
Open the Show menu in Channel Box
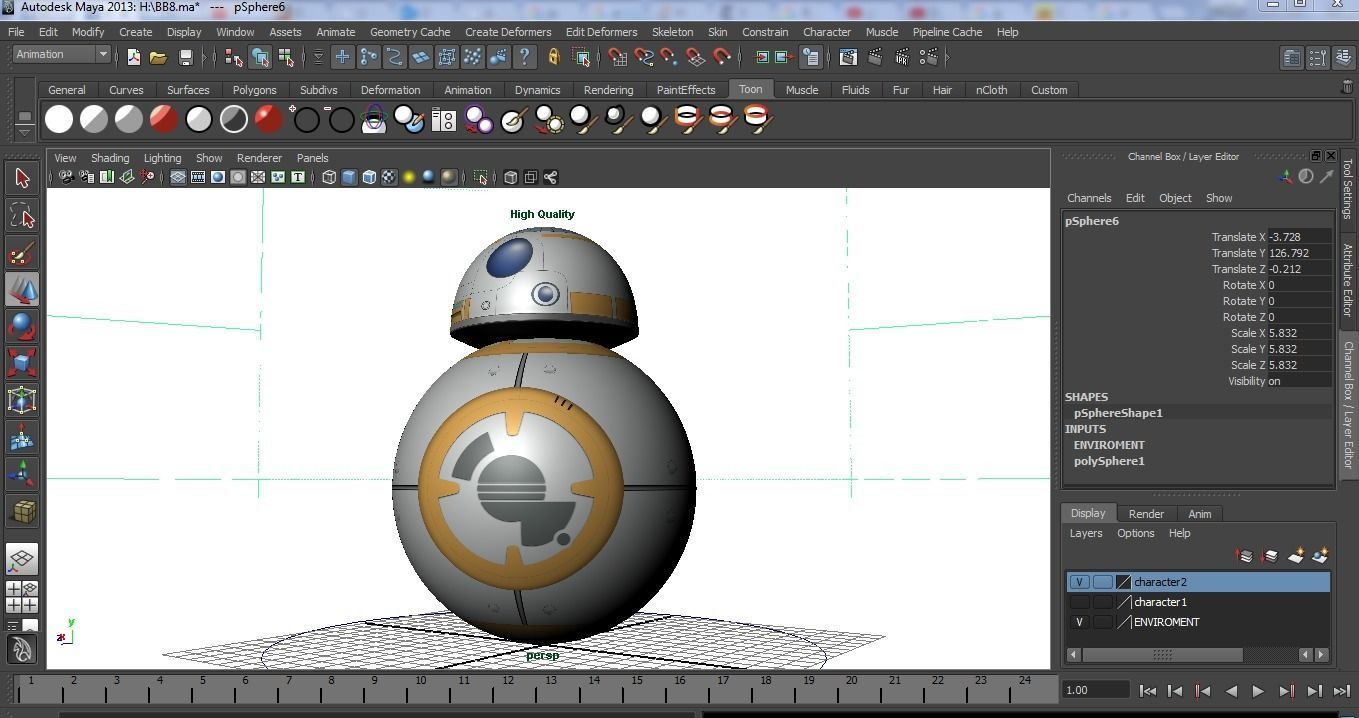point(1218,198)
